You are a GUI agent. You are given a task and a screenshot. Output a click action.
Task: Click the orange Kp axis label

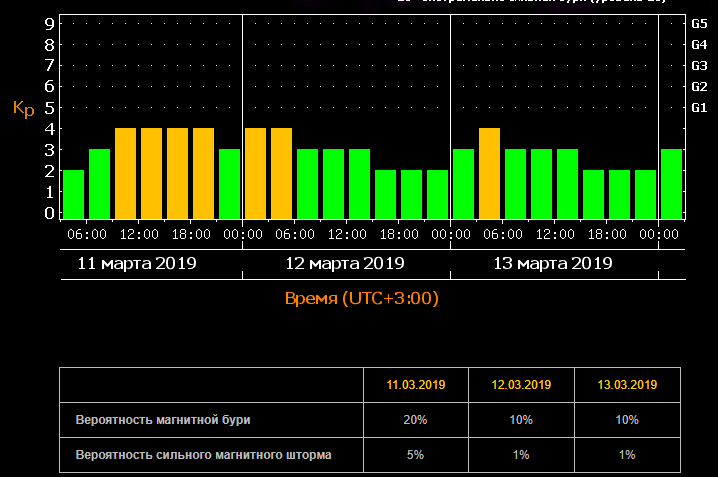pos(23,108)
